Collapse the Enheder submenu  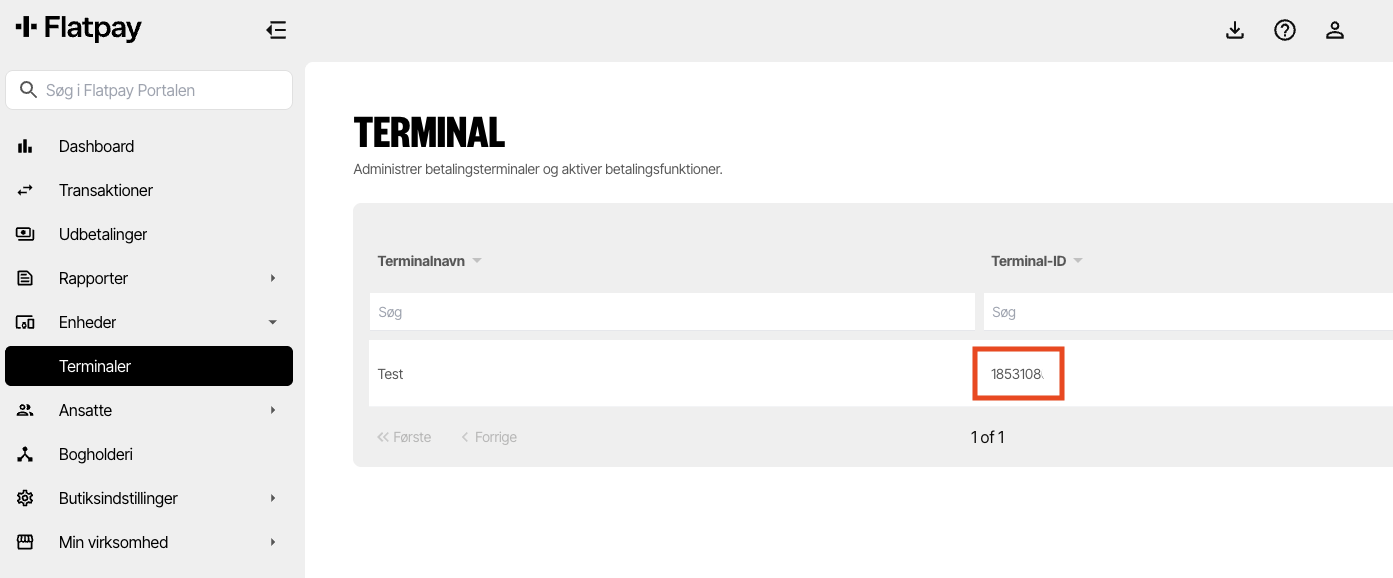coord(271,322)
